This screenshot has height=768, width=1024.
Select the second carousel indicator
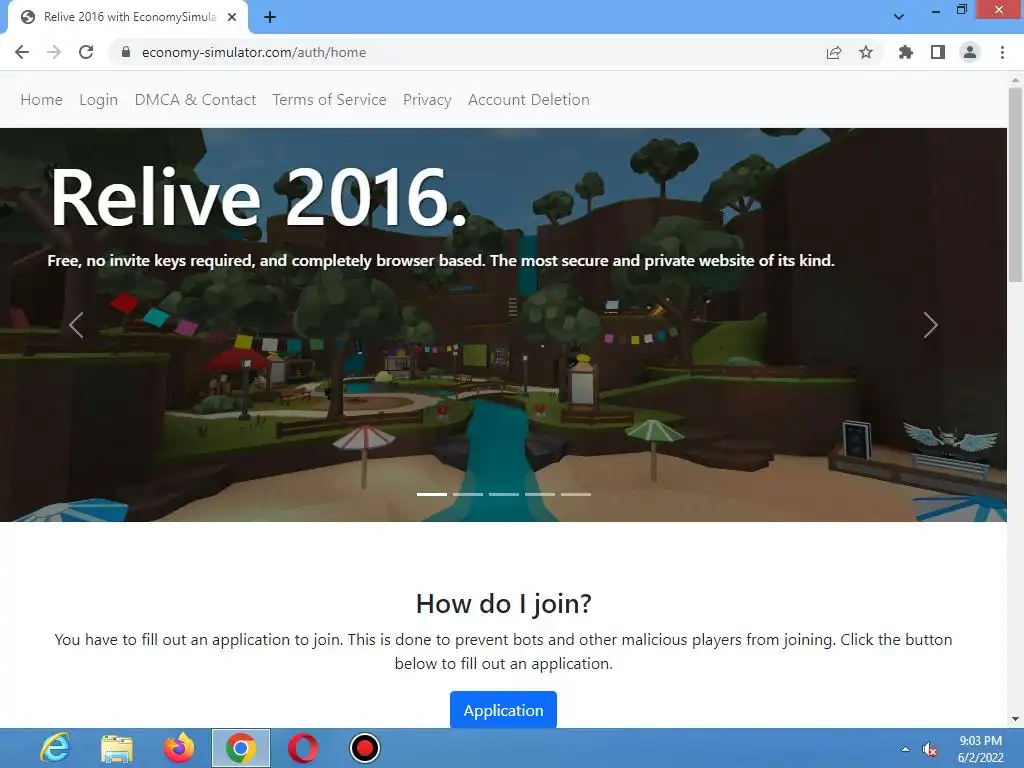point(468,494)
